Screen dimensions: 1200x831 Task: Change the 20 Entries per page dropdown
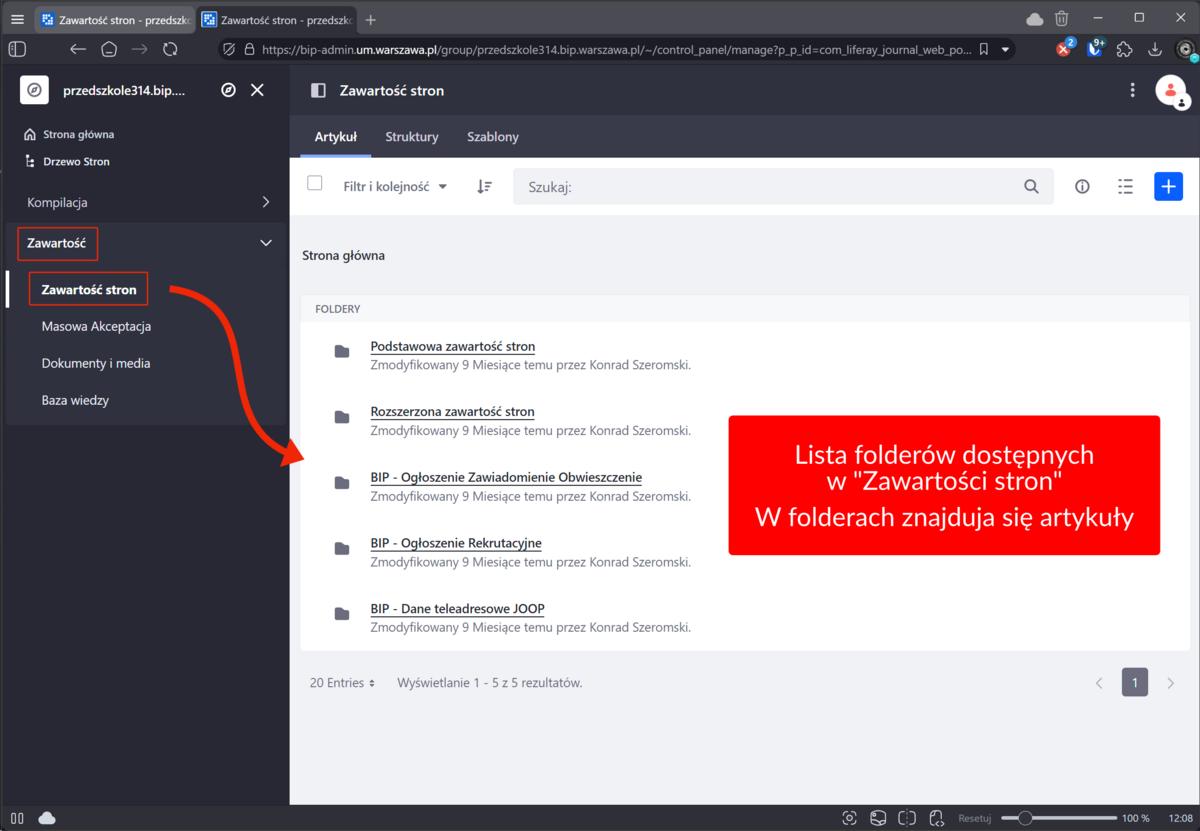click(342, 683)
